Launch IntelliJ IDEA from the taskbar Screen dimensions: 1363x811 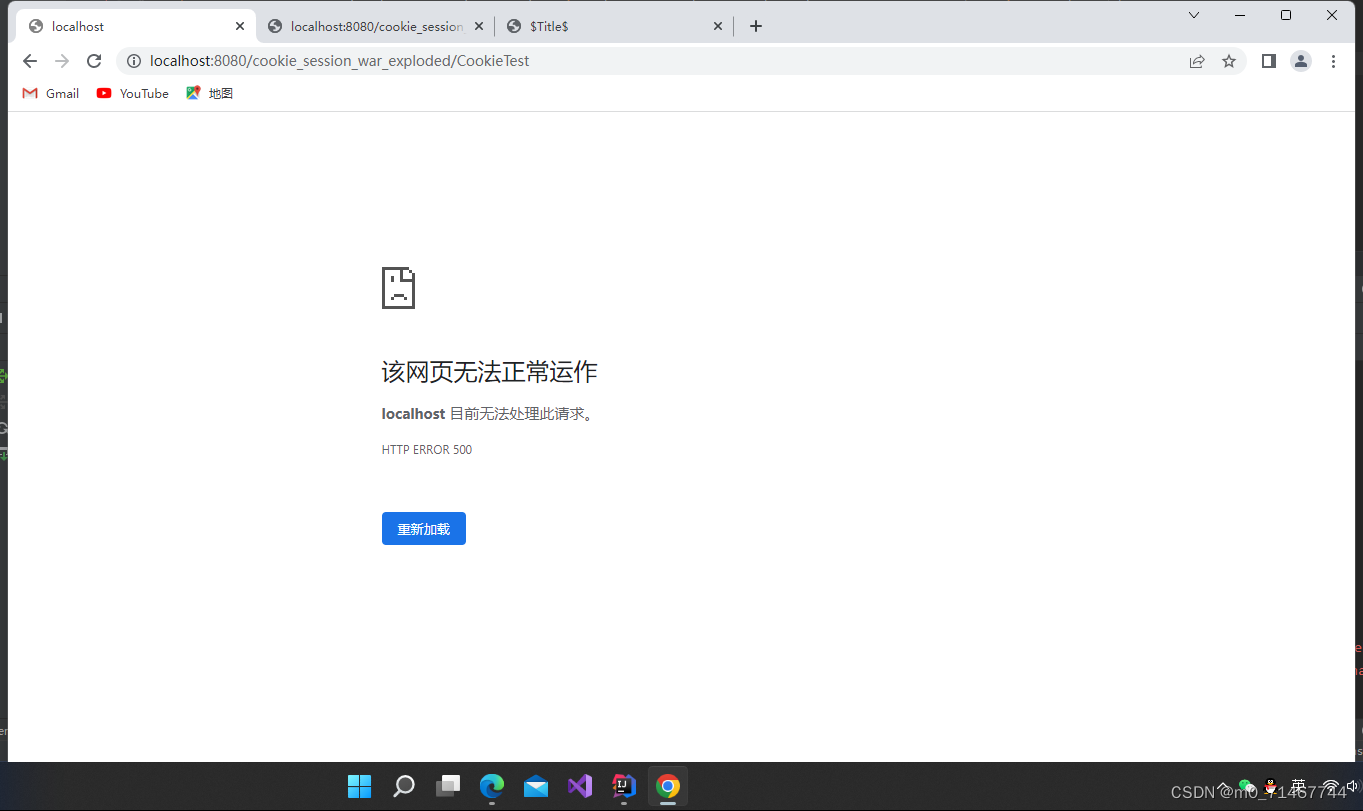(623, 787)
